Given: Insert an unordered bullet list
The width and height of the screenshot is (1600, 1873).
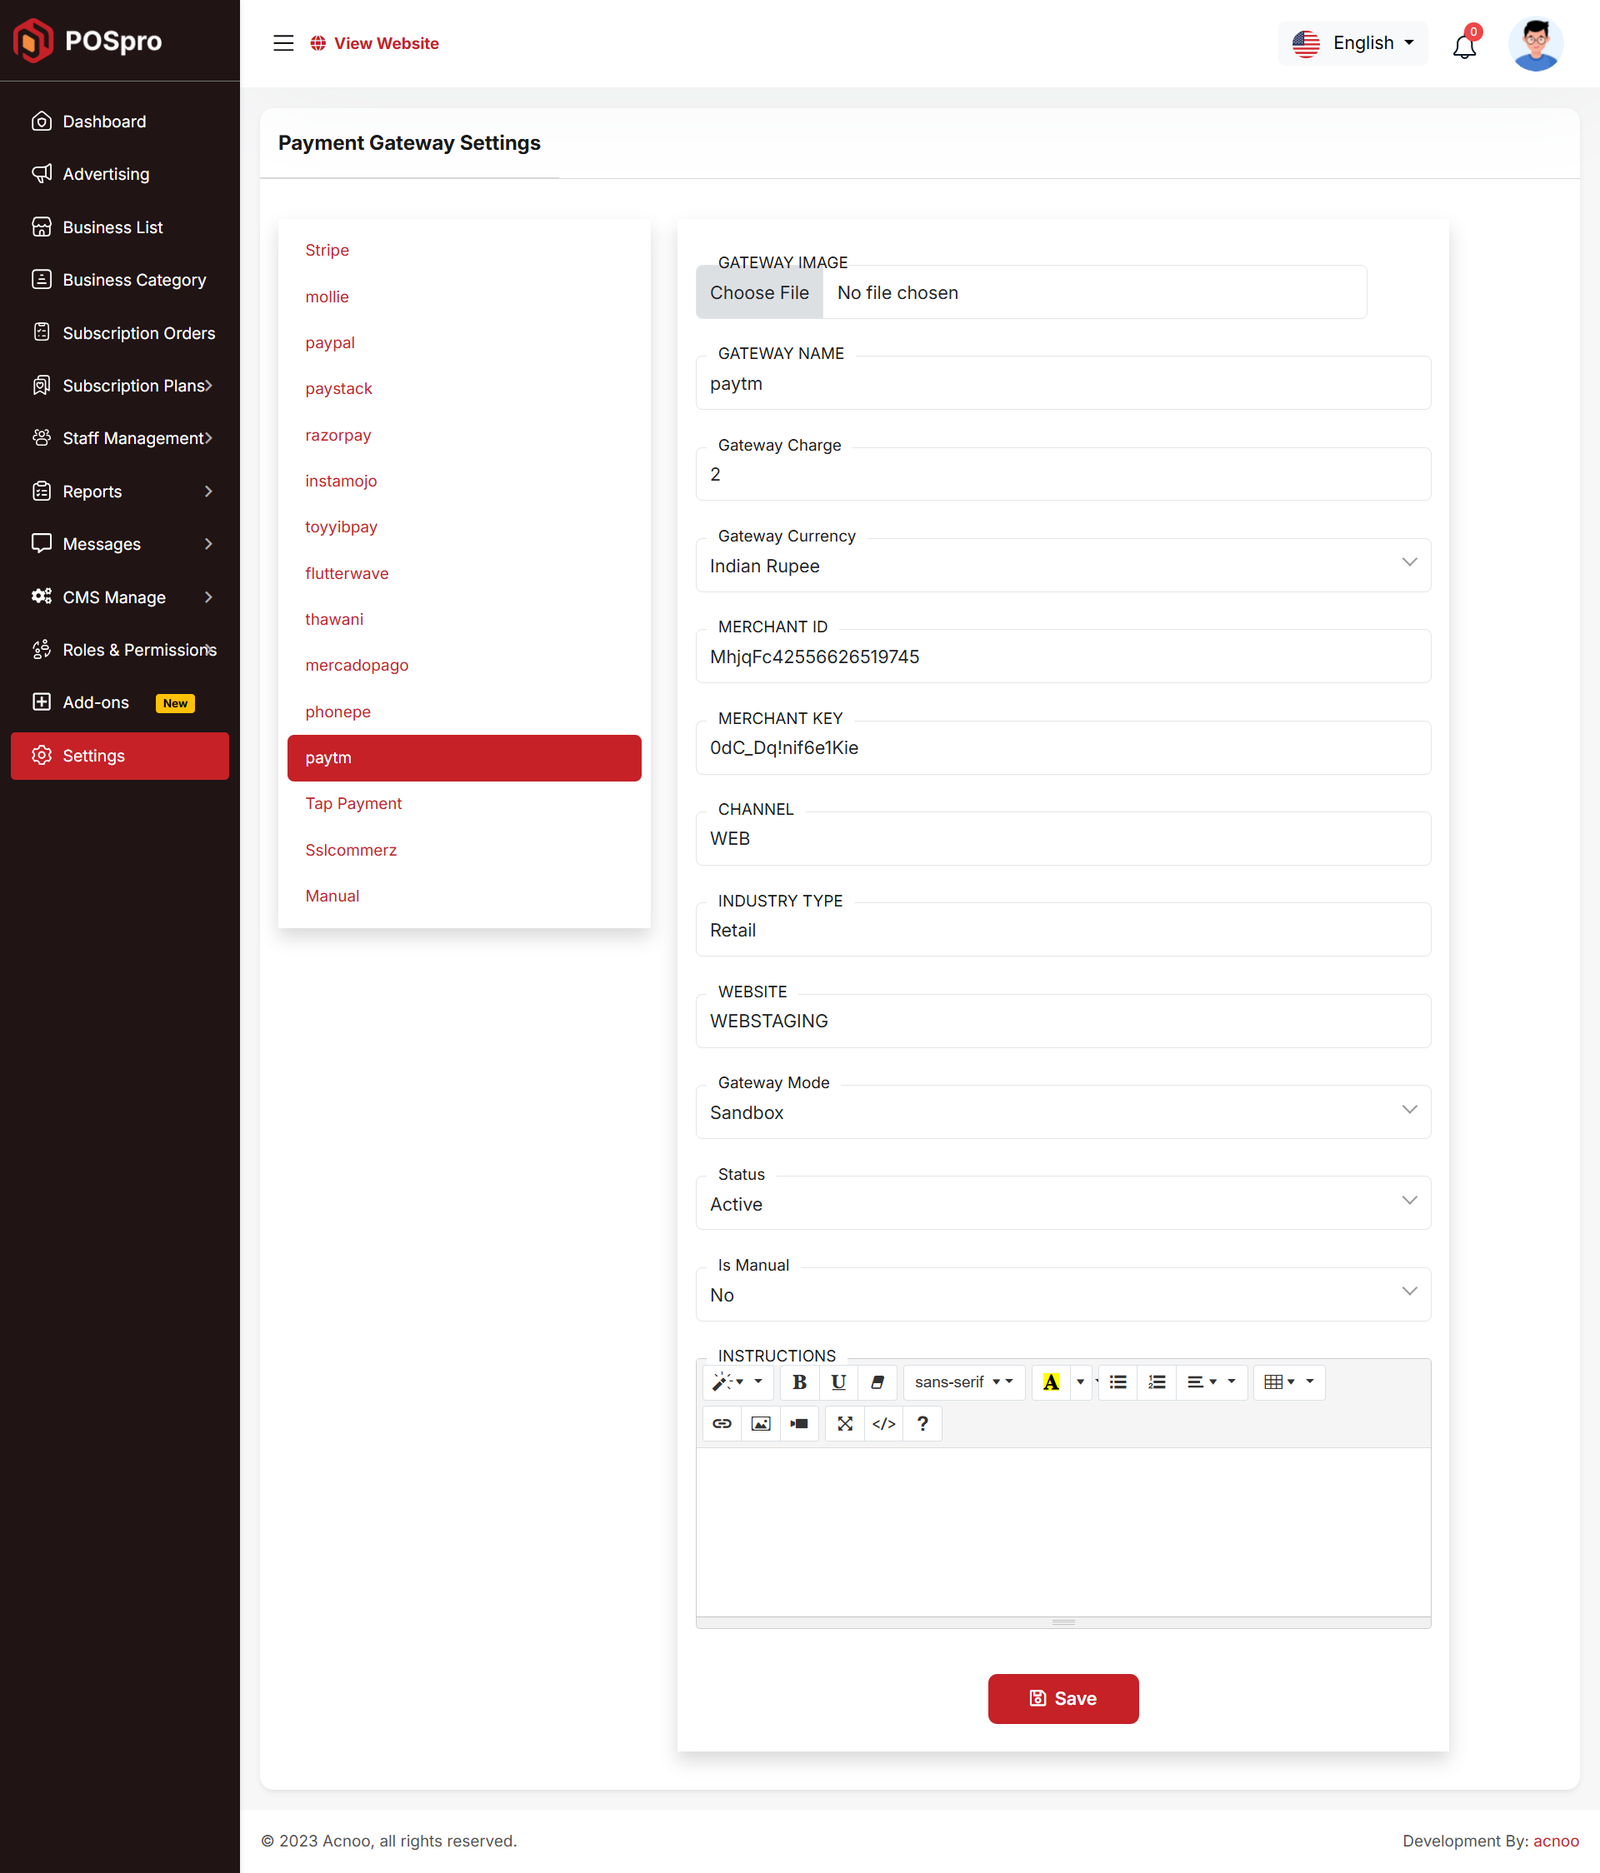Looking at the screenshot, I should (x=1118, y=1382).
